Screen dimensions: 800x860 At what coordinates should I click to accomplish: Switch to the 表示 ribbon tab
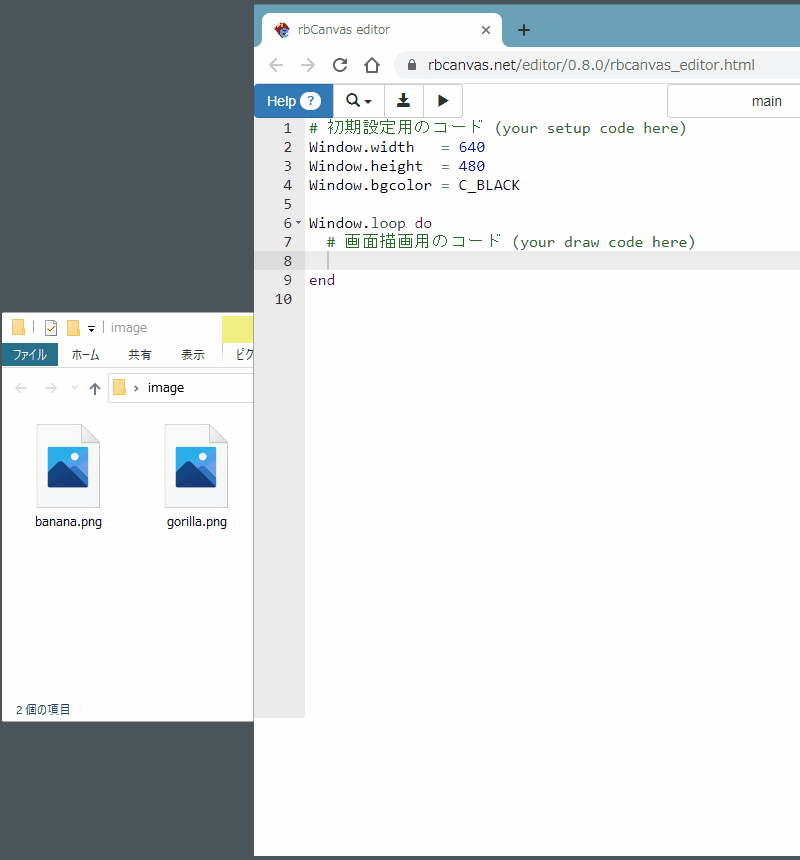(192, 355)
